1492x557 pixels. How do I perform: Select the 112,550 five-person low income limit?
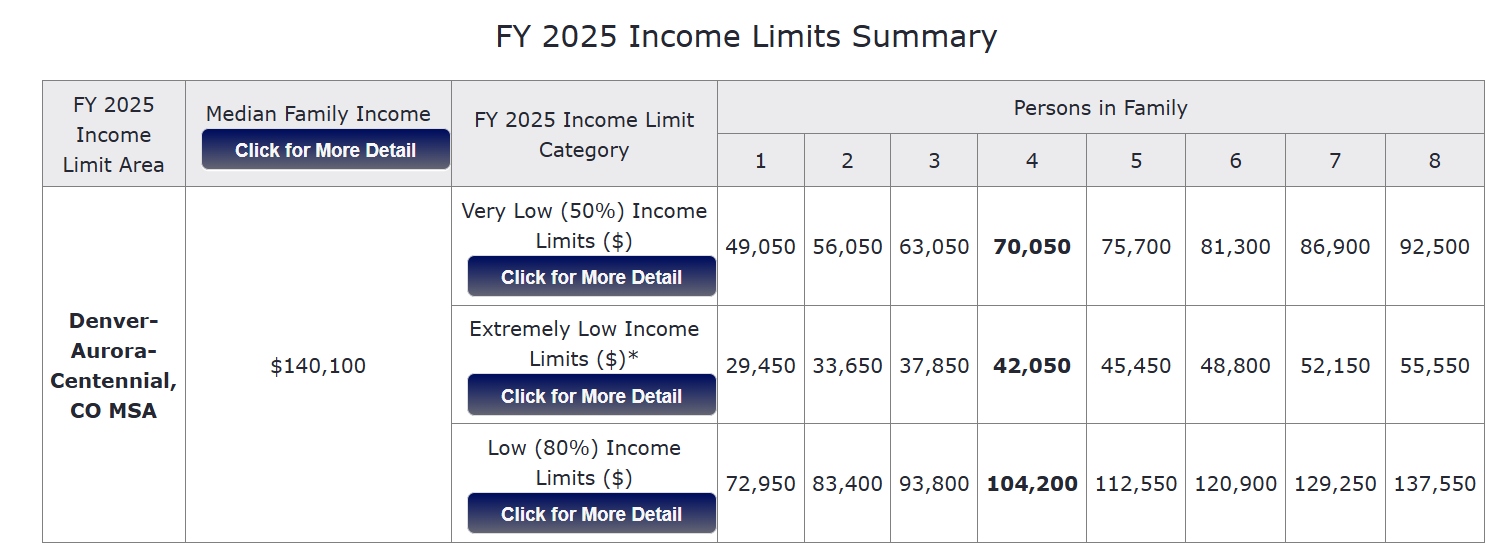pos(1135,484)
